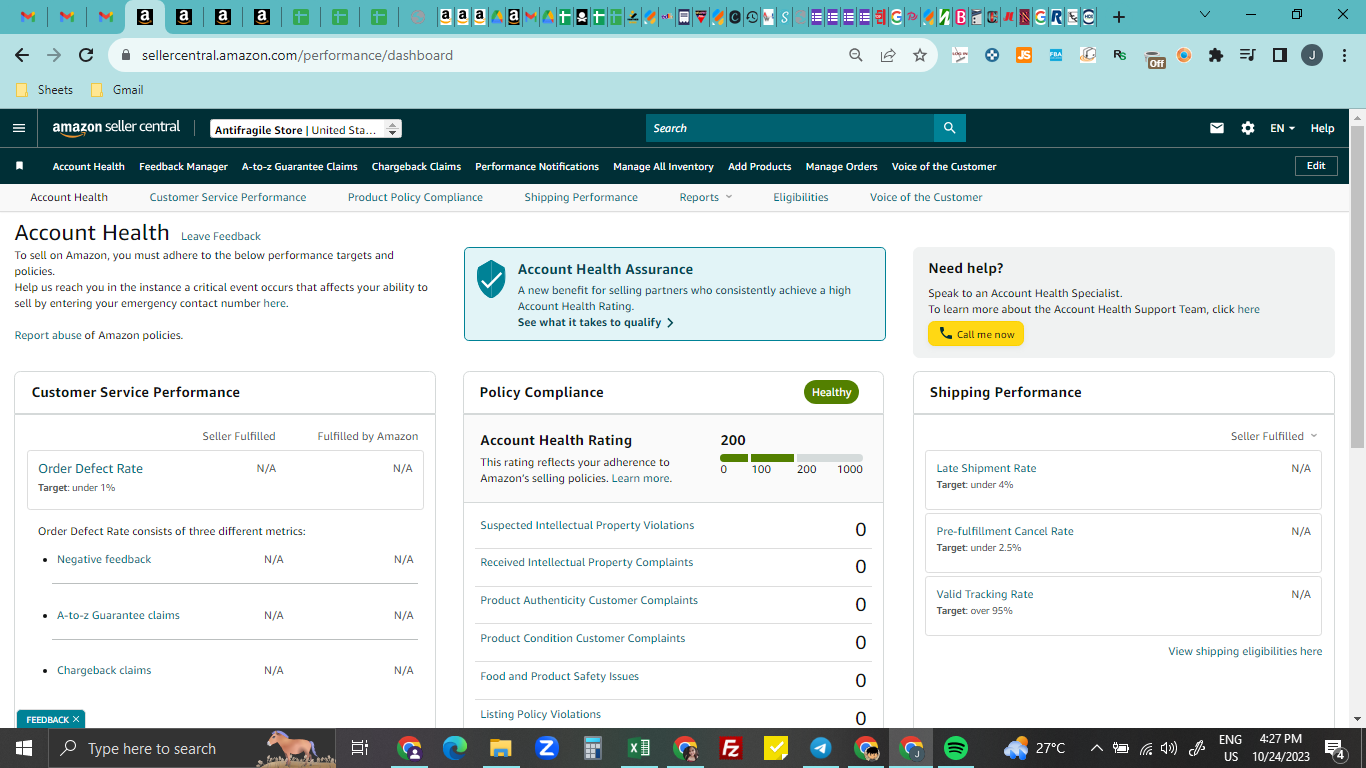This screenshot has width=1366, height=768.
Task: Open the Eligibilities tab
Action: 801,197
